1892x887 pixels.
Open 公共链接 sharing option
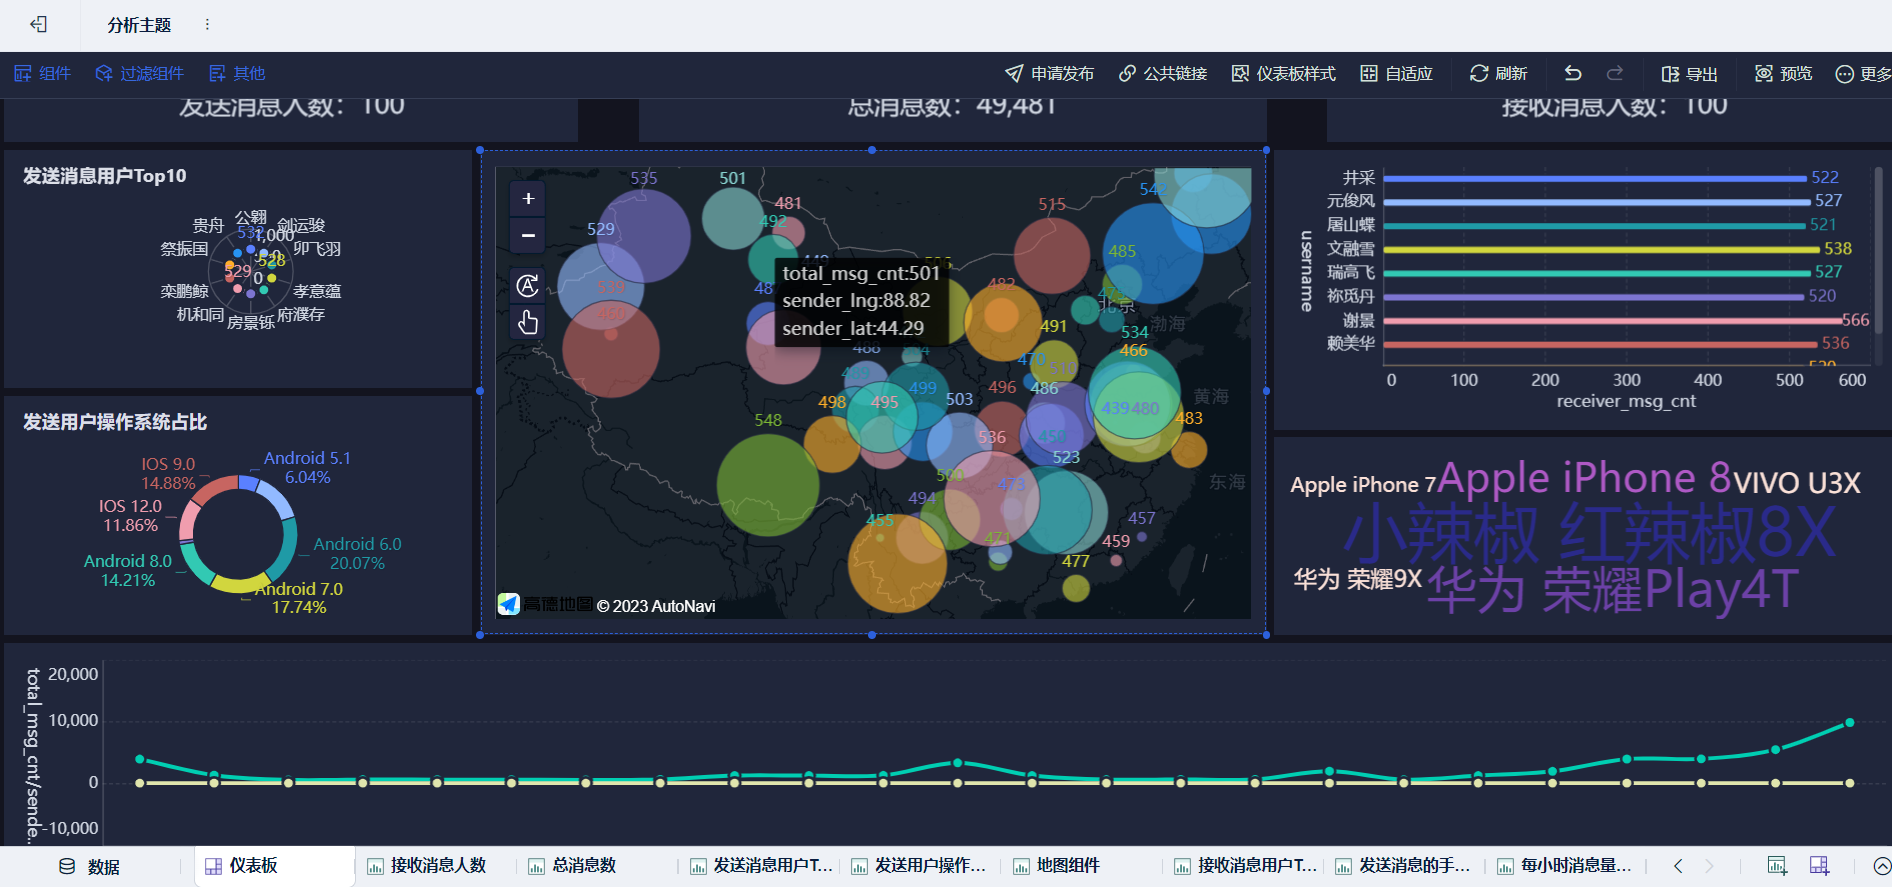[1163, 73]
